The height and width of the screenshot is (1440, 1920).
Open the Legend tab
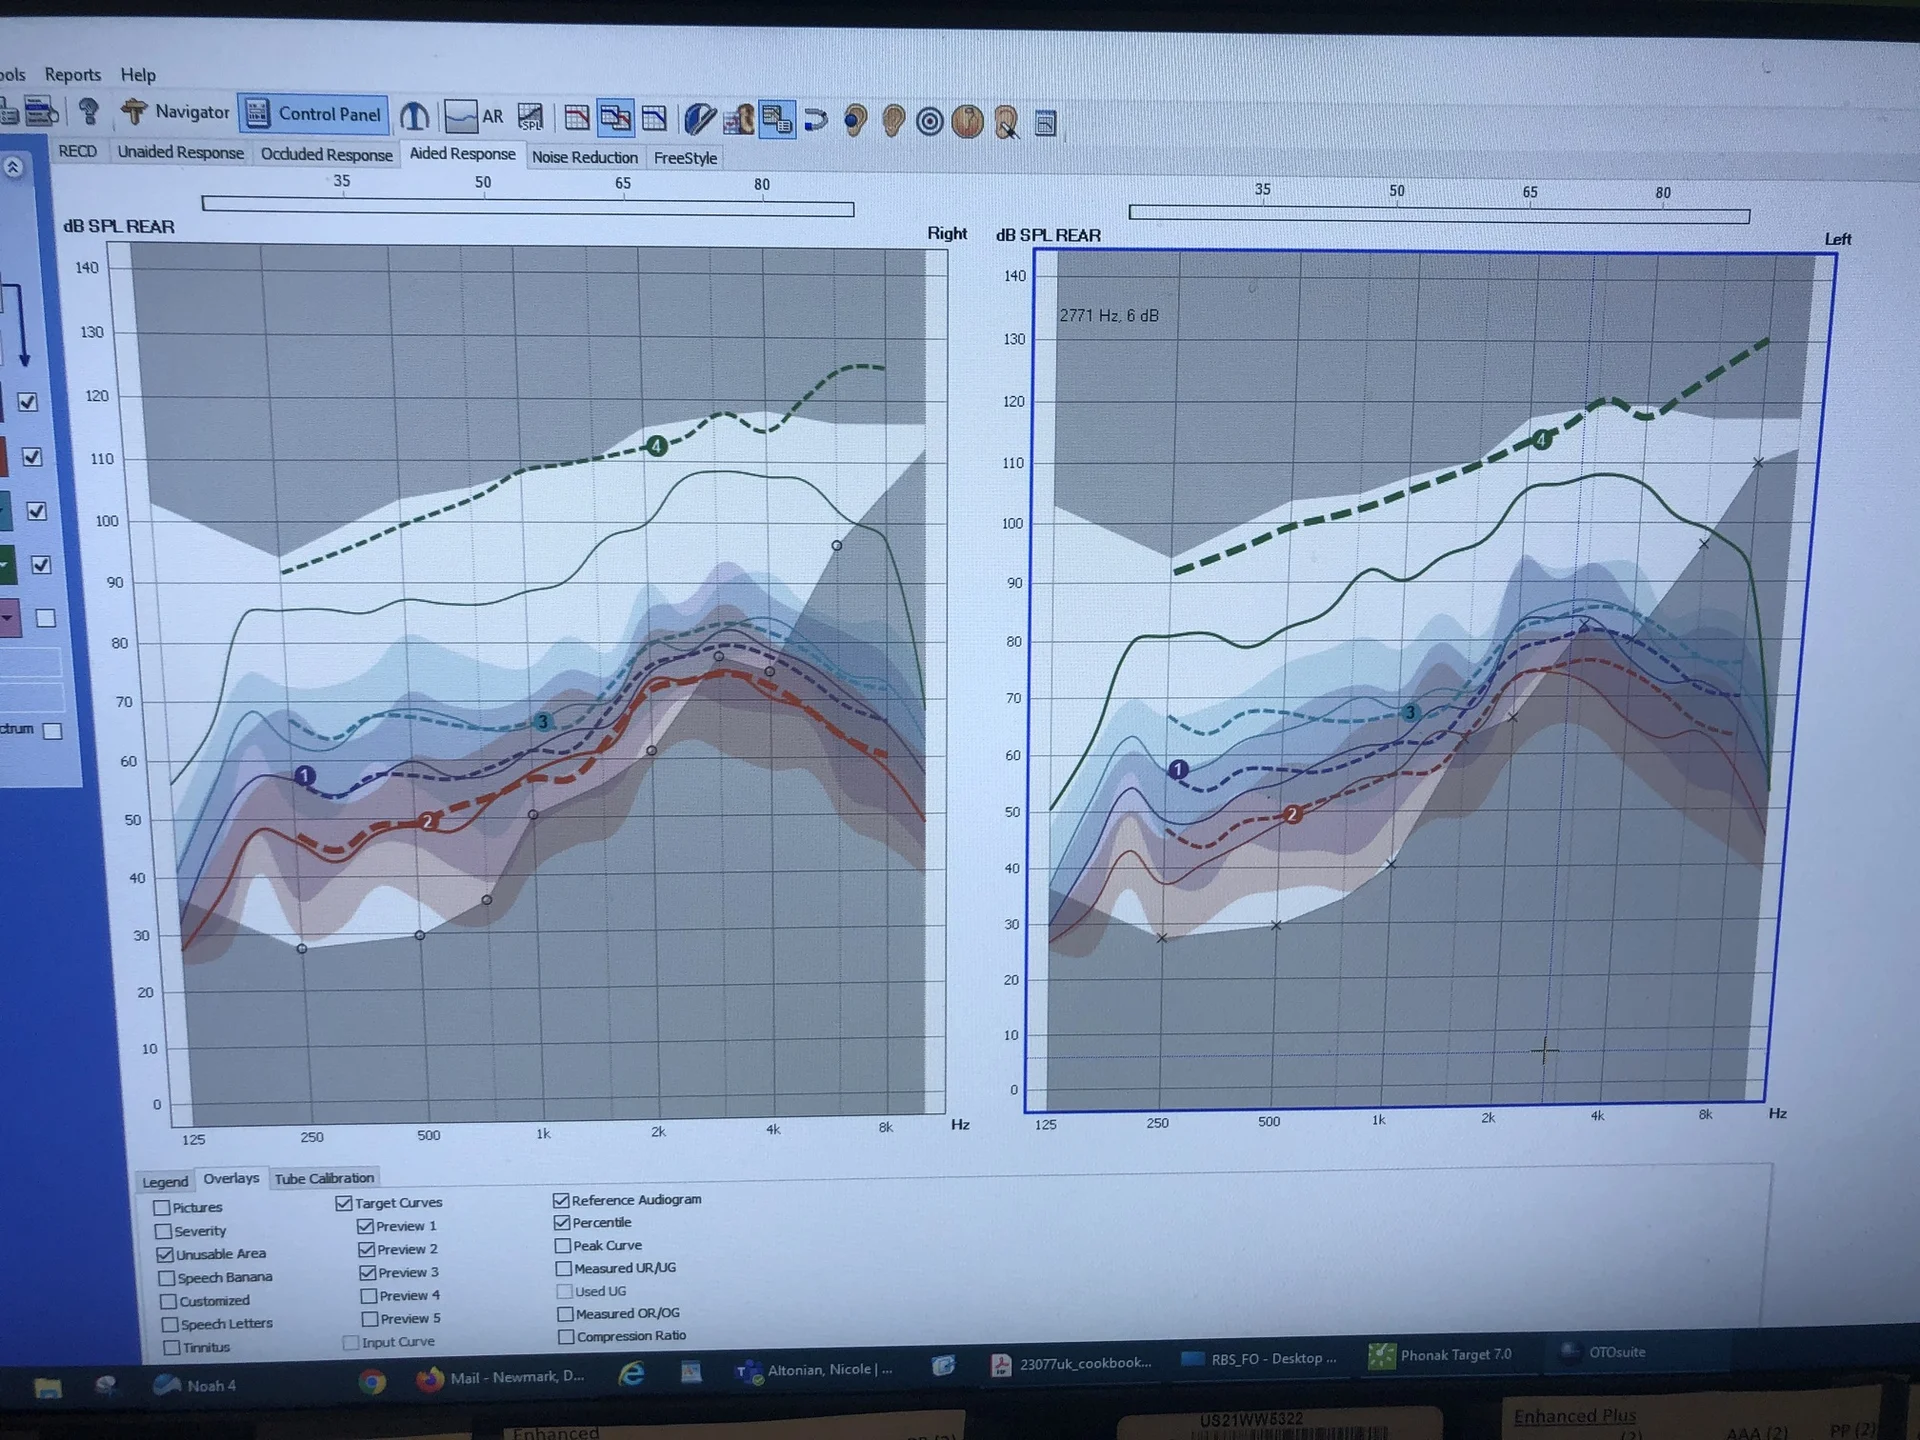164,1181
